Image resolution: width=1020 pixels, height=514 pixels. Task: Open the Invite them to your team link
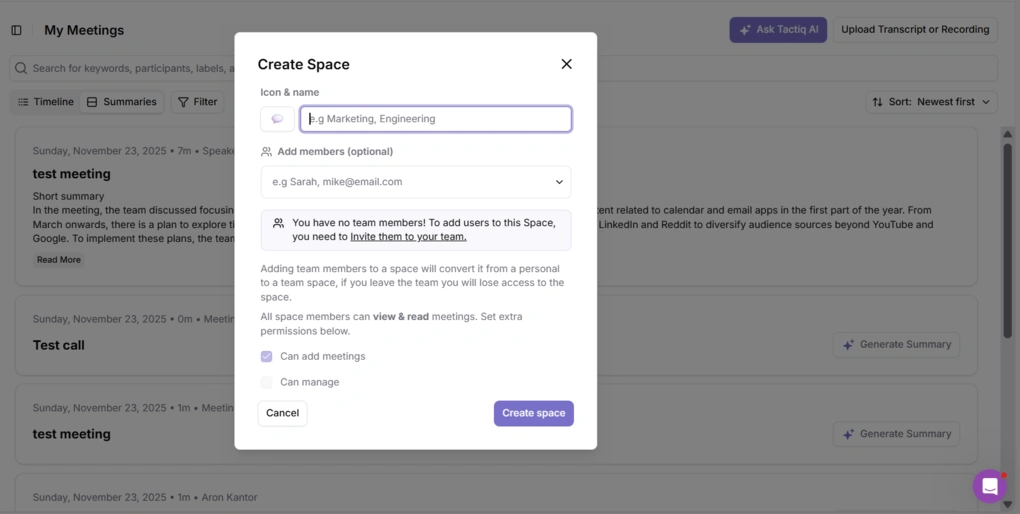[408, 237]
